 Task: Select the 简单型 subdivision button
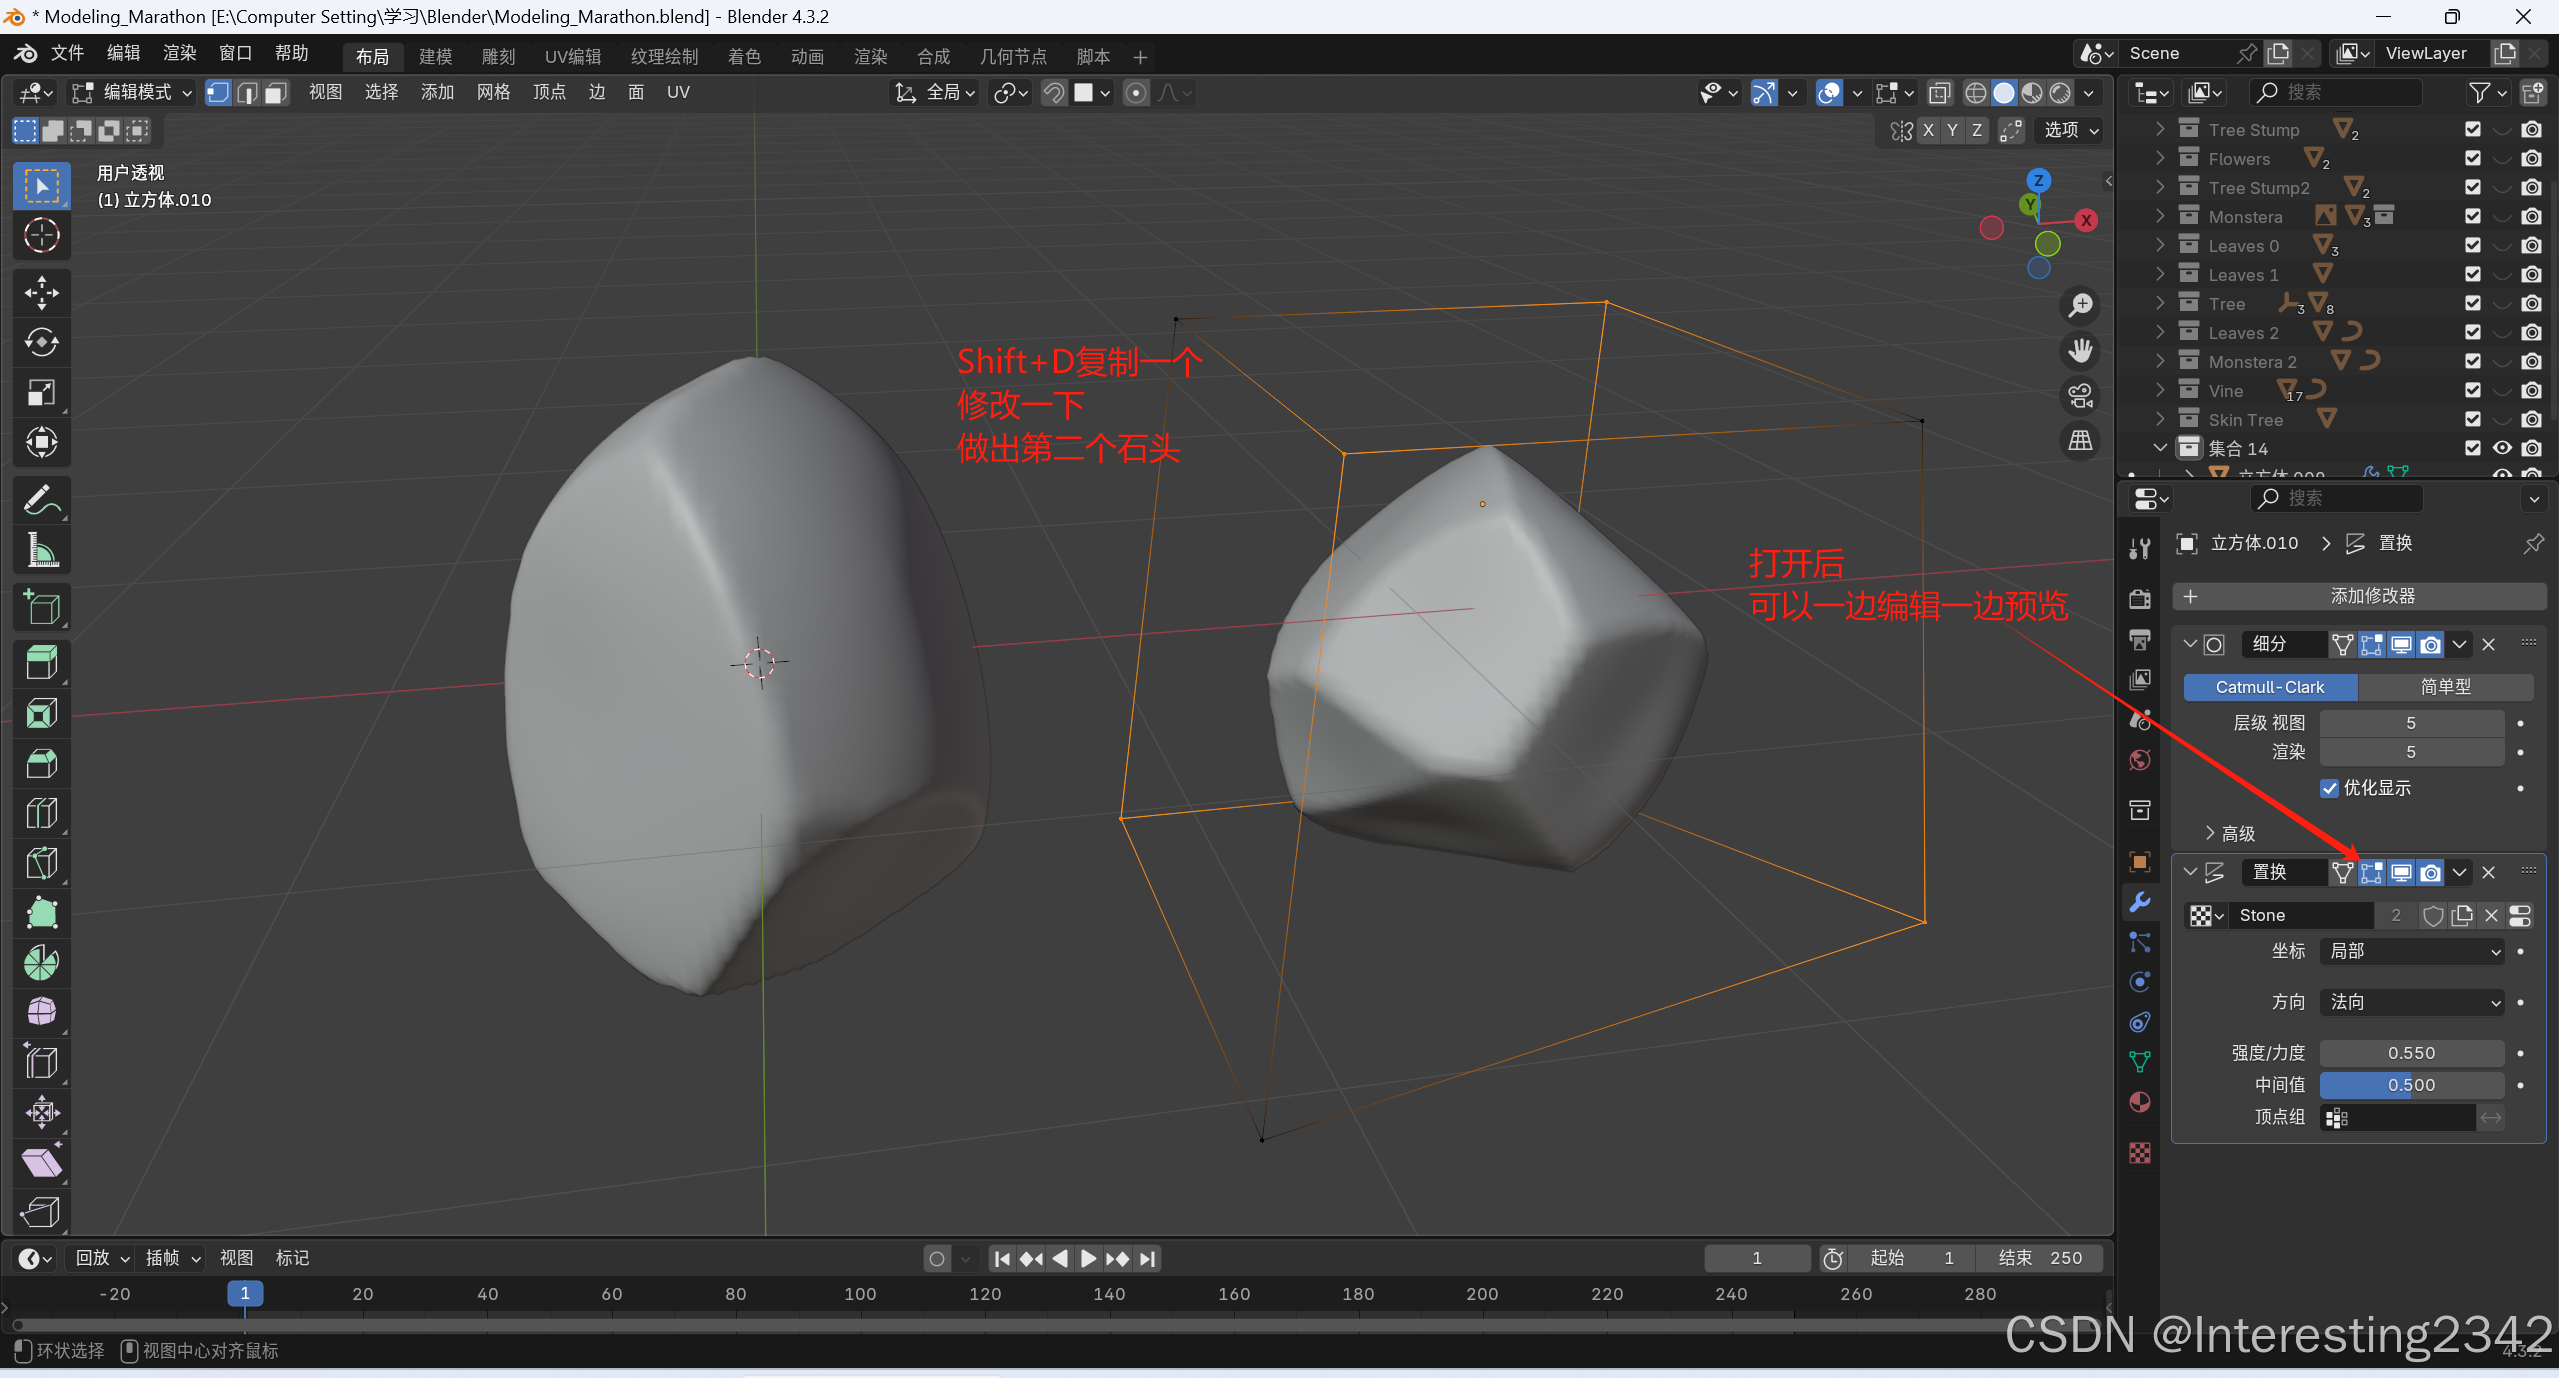pyautogui.click(x=2445, y=687)
